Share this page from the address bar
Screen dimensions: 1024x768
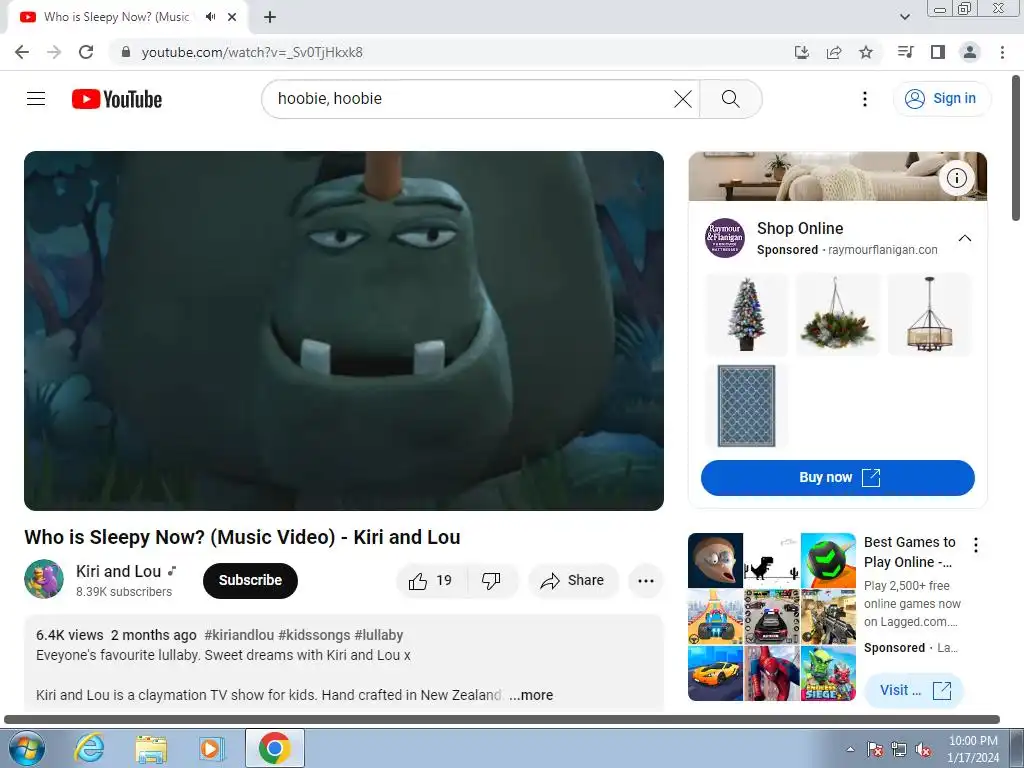[833, 52]
